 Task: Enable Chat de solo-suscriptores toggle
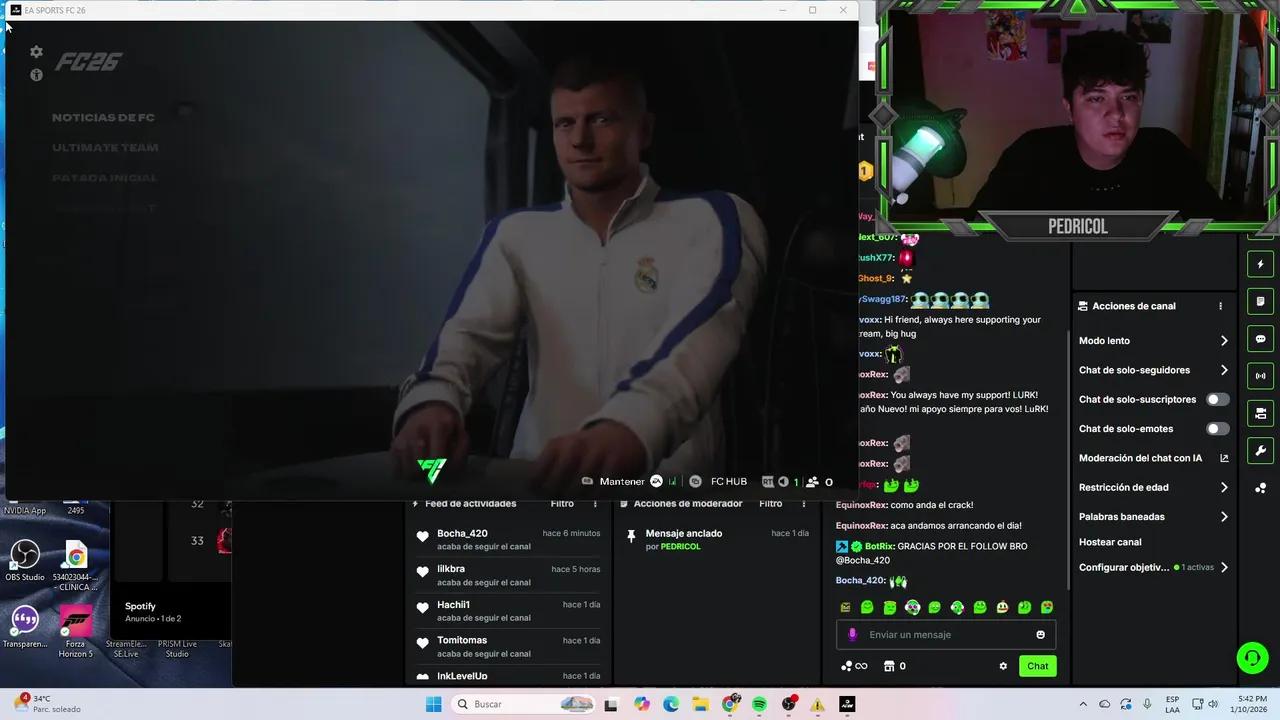(1216, 399)
